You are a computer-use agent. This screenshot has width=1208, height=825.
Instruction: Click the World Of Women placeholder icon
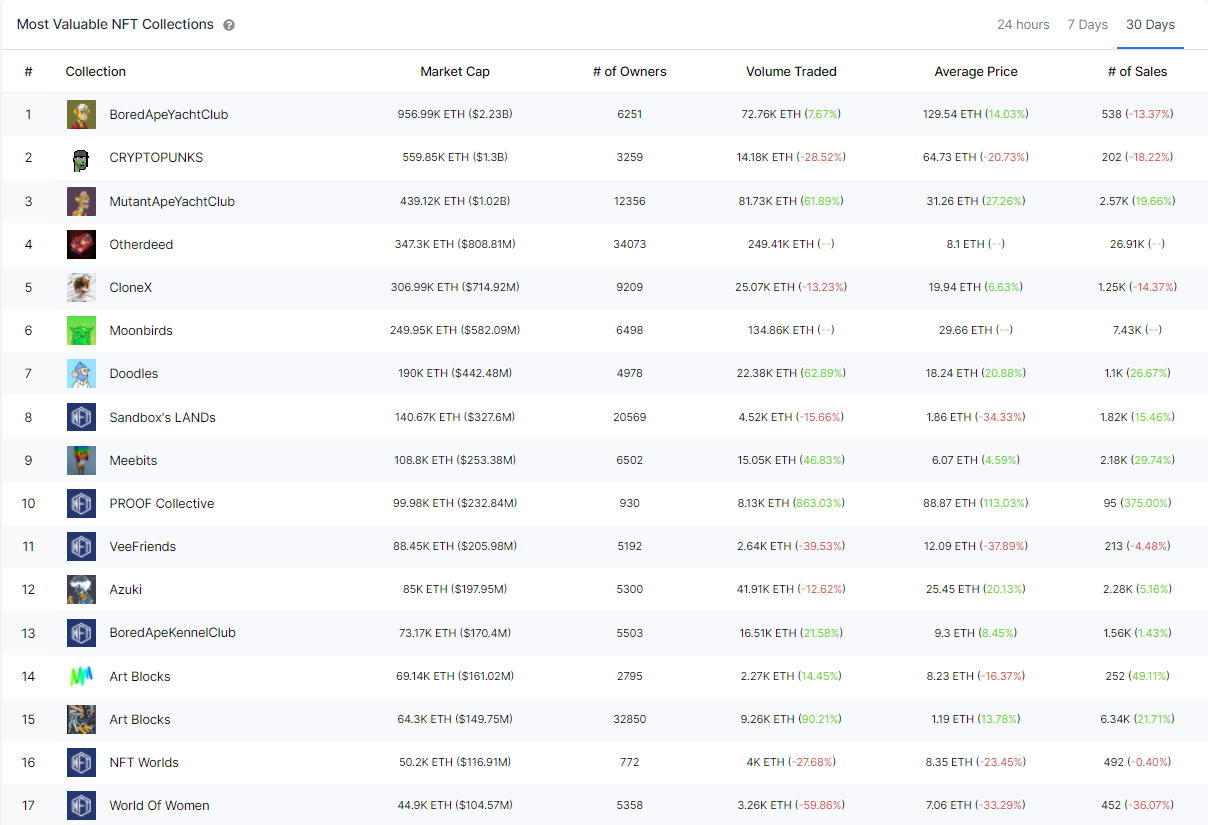(81, 805)
